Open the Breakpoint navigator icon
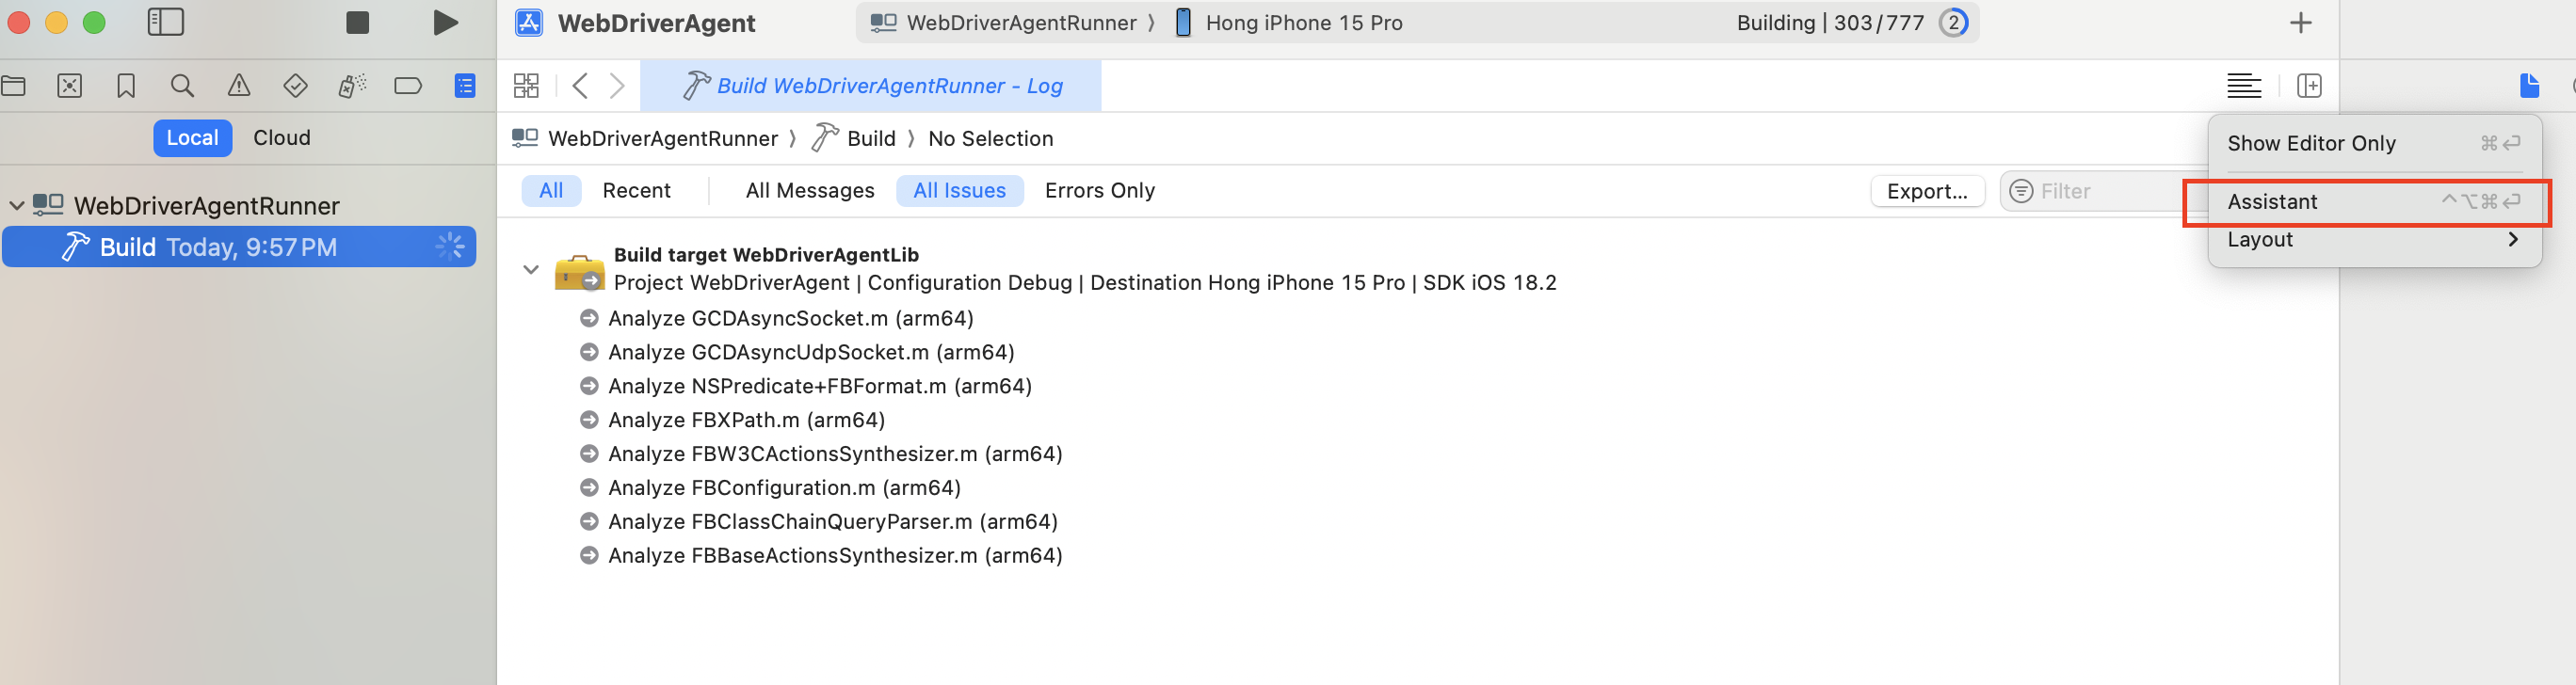This screenshot has width=2576, height=685. coord(408,86)
